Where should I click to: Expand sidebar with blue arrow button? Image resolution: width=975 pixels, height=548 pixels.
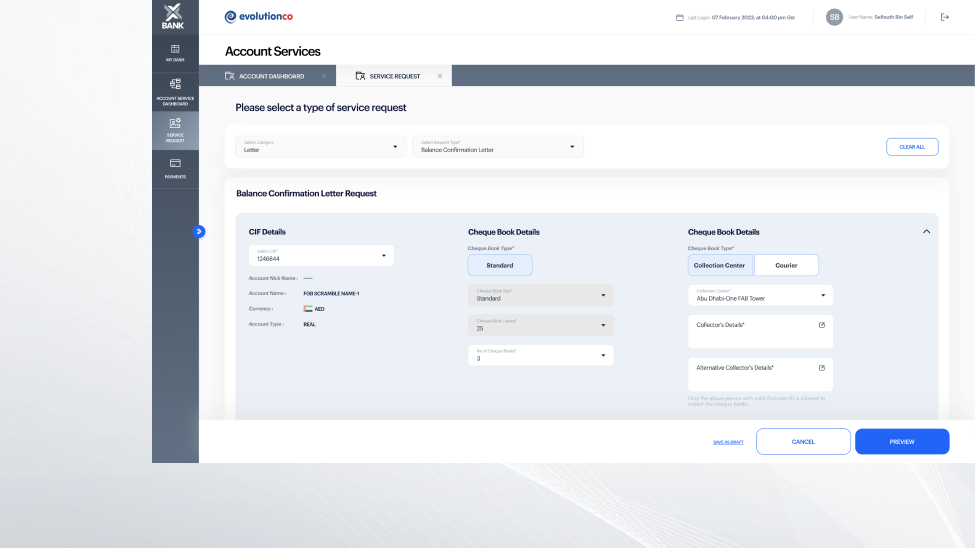[x=199, y=231]
